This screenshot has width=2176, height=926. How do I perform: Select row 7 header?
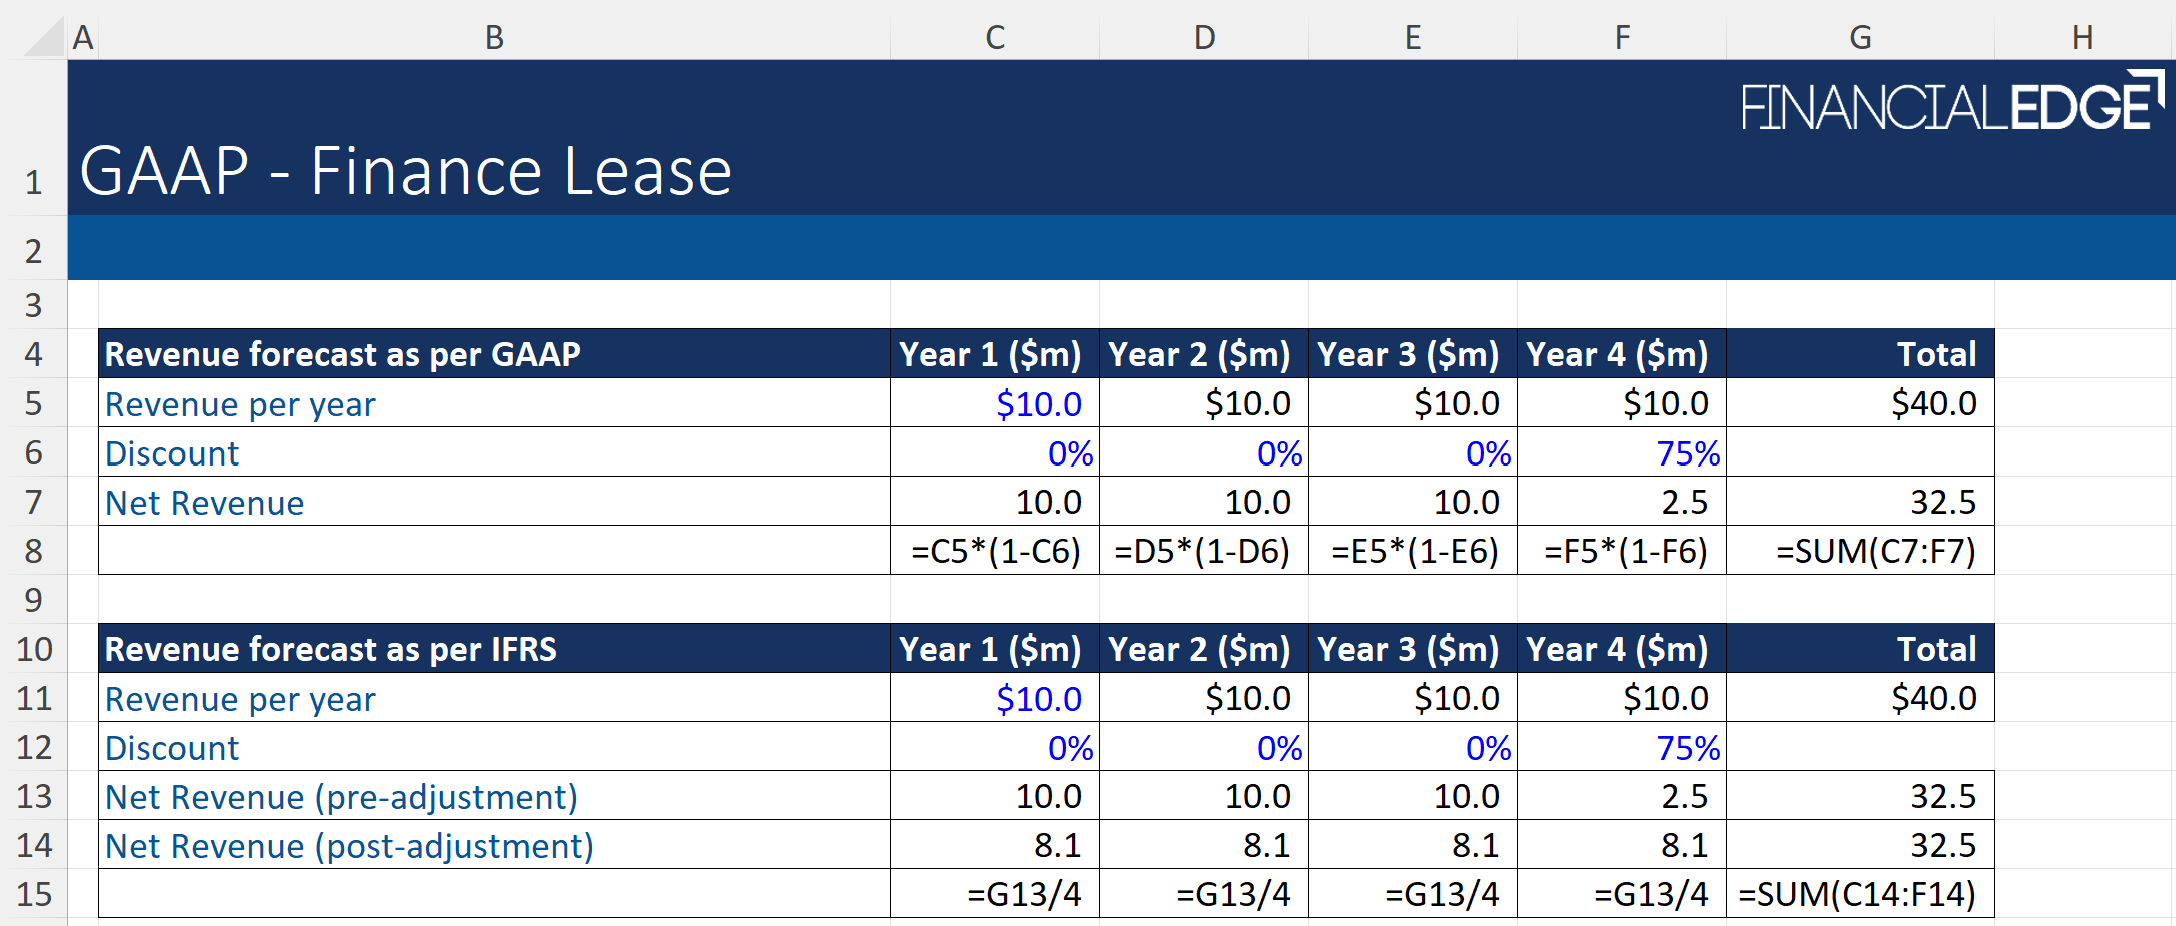point(34,502)
